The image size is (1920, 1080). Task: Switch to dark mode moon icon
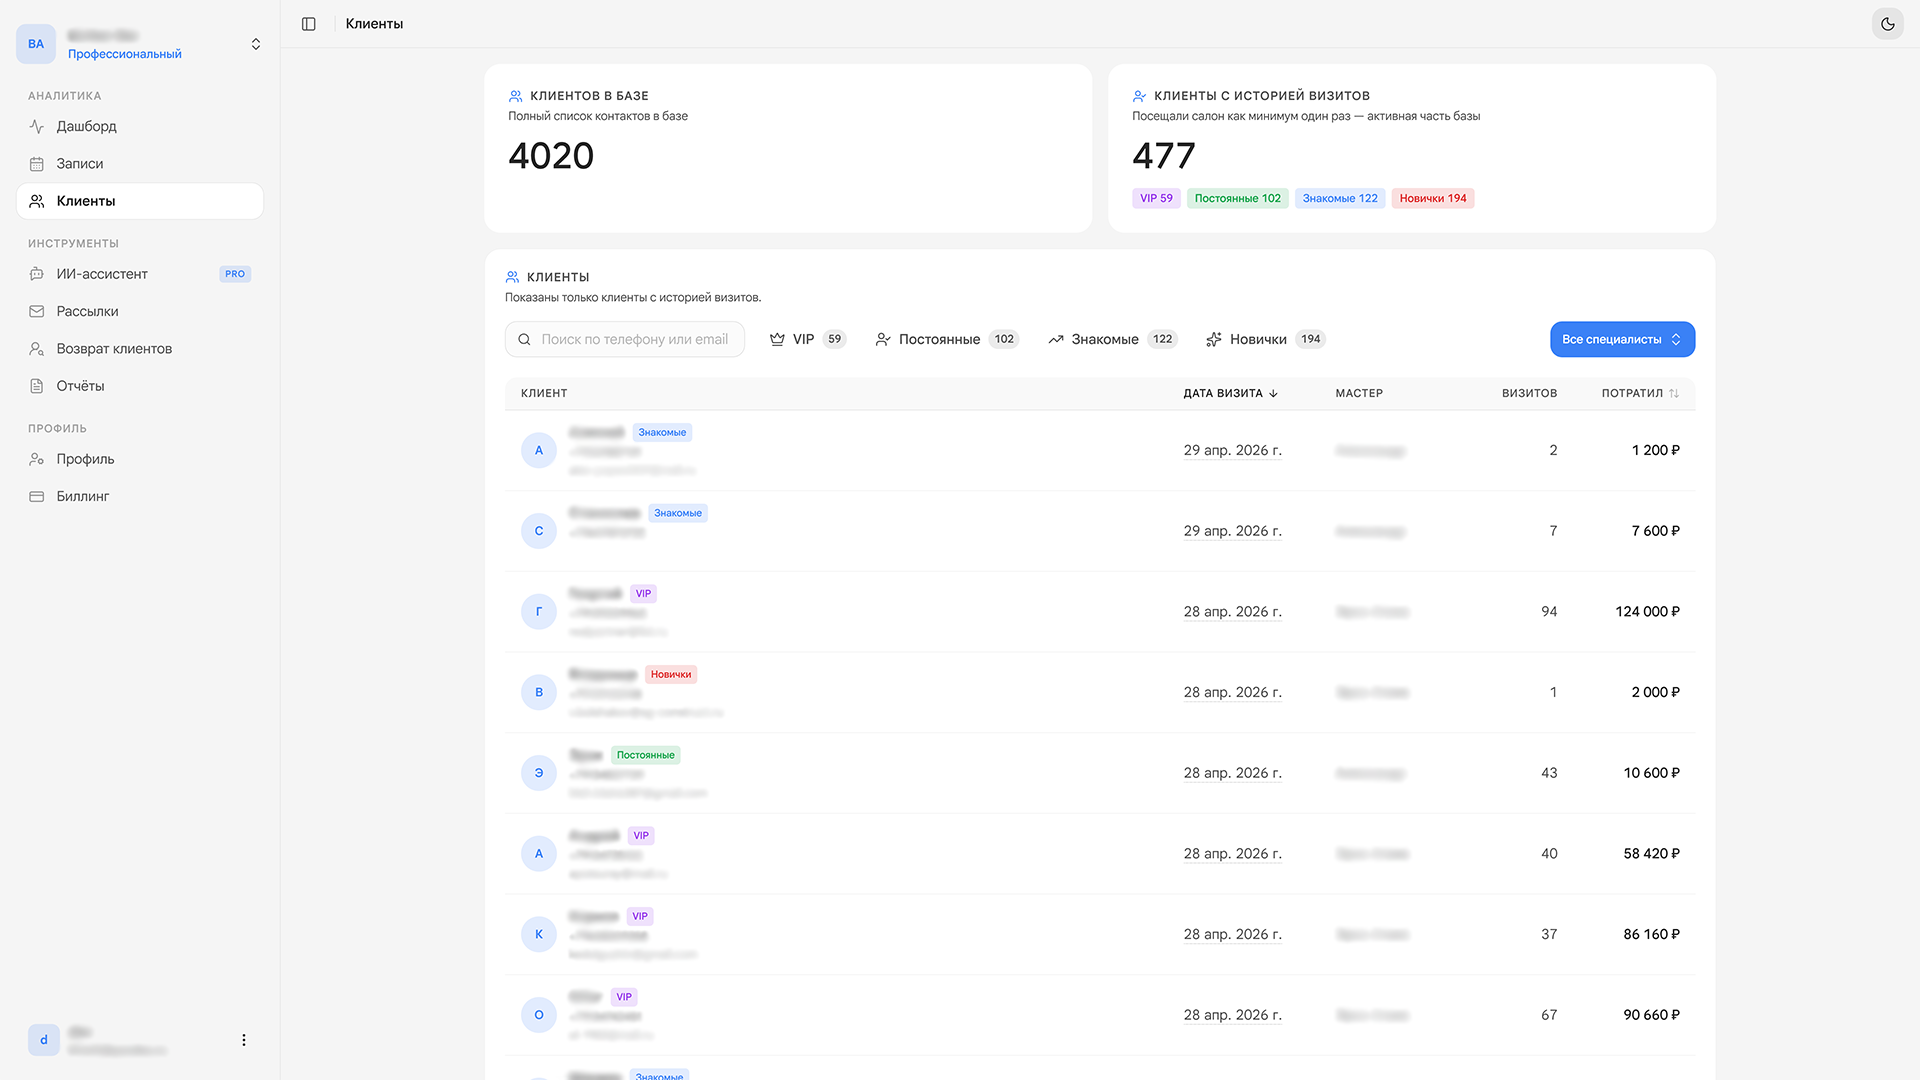point(1887,24)
